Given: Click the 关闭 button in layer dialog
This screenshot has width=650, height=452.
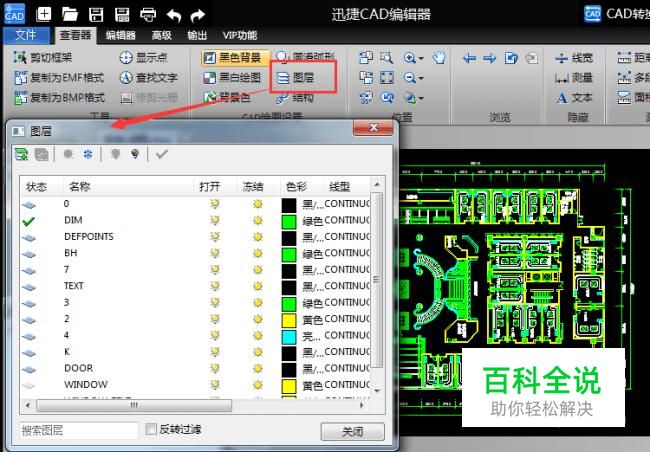Looking at the screenshot, I should click(352, 431).
